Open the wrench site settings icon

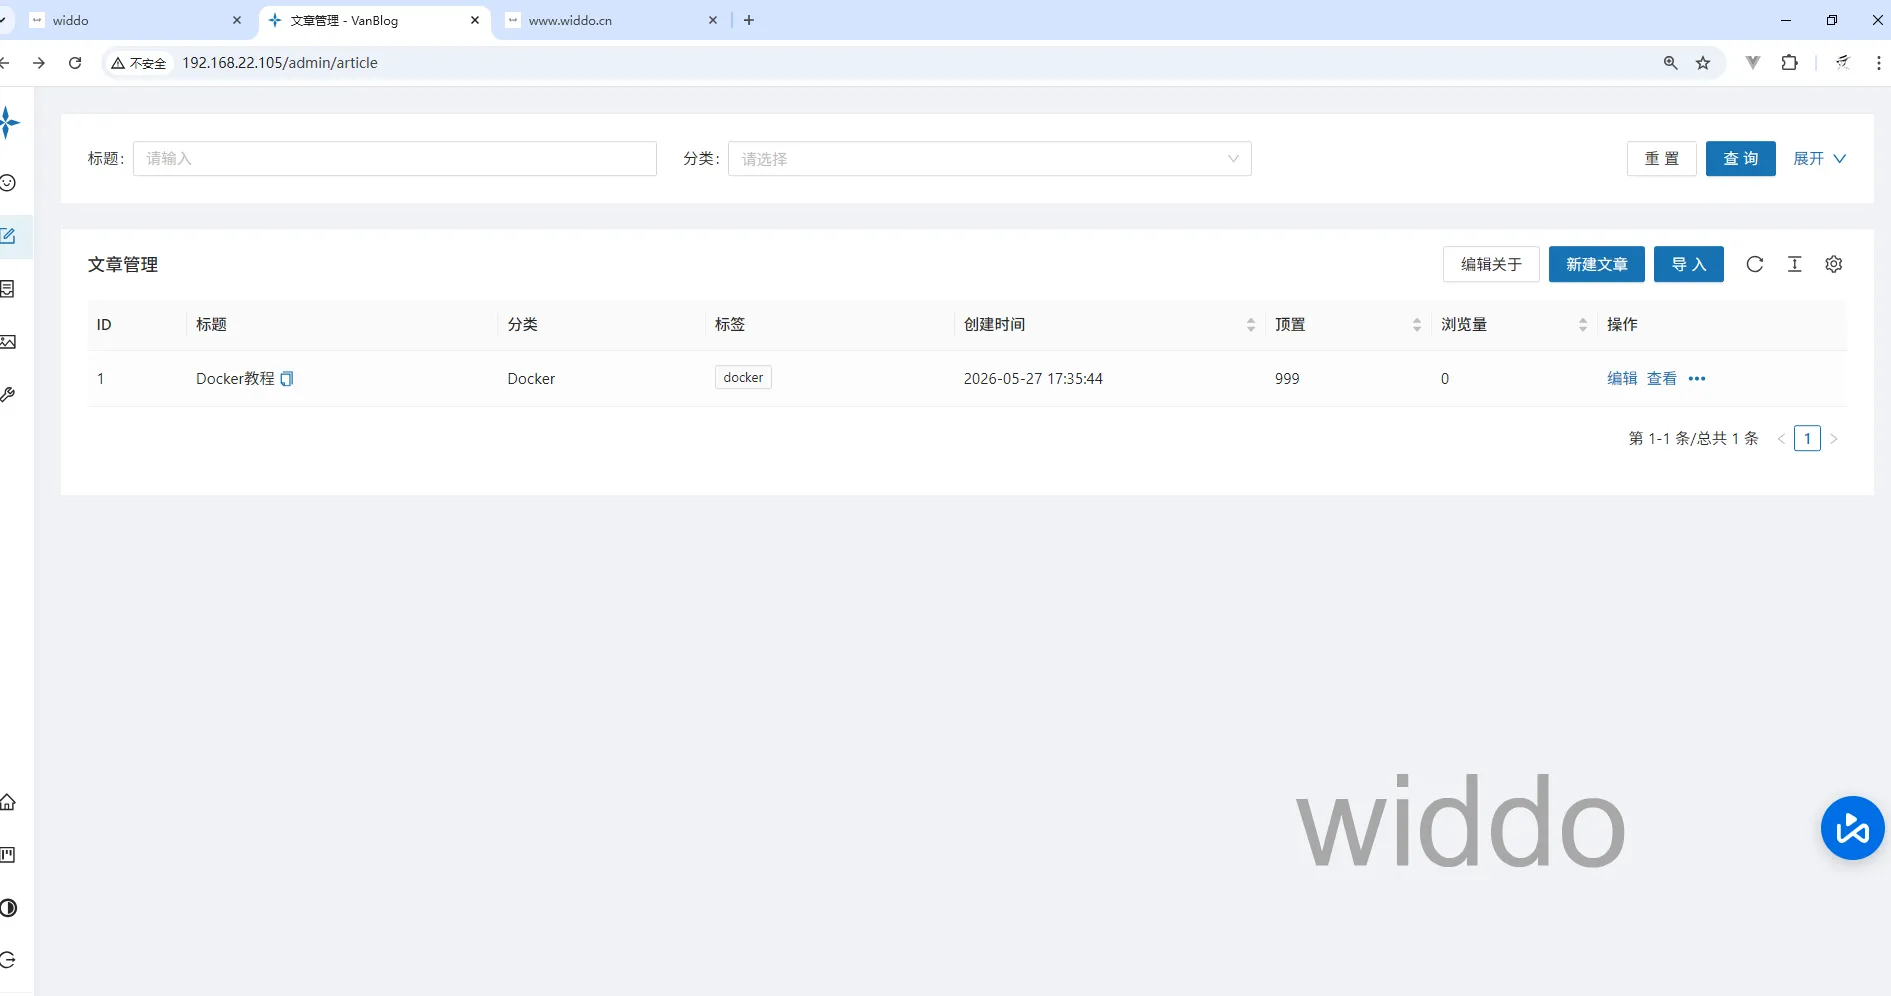(8, 395)
